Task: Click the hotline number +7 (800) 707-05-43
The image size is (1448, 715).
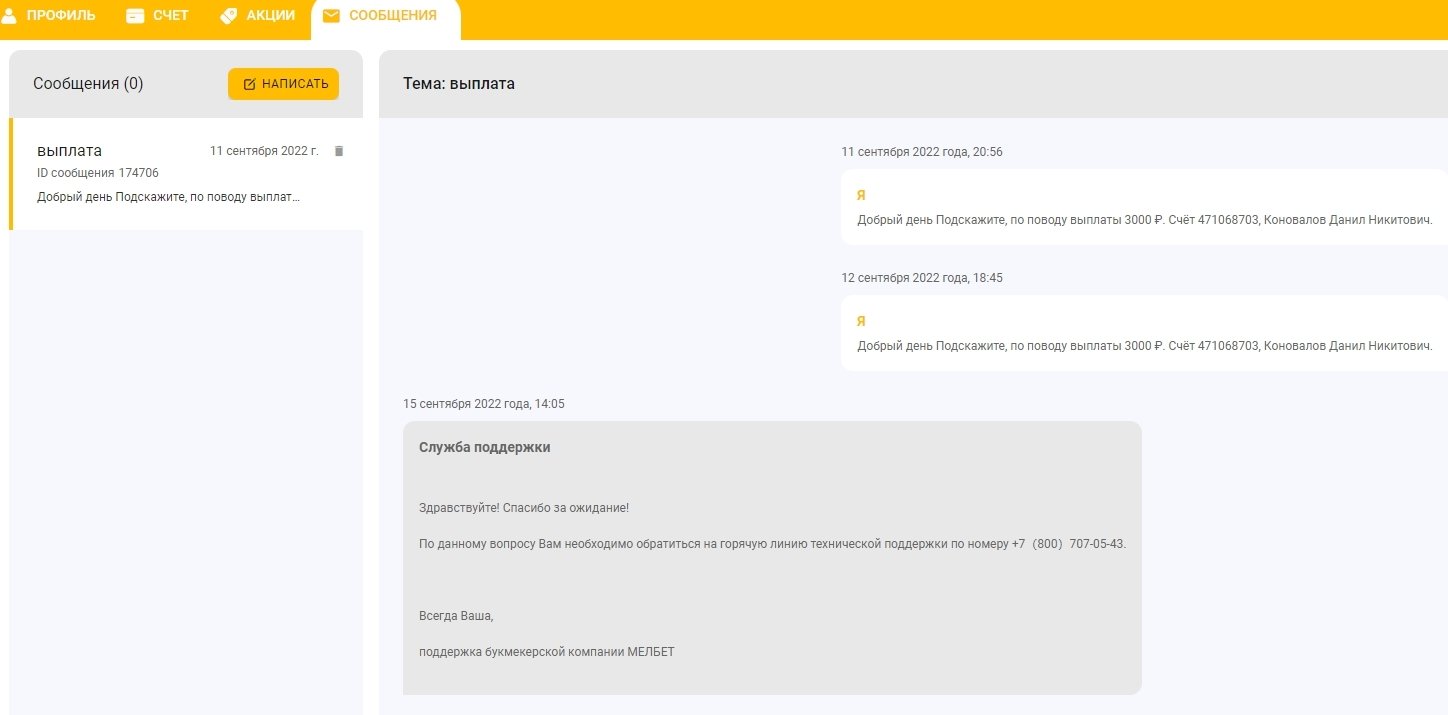Action: coord(1068,544)
